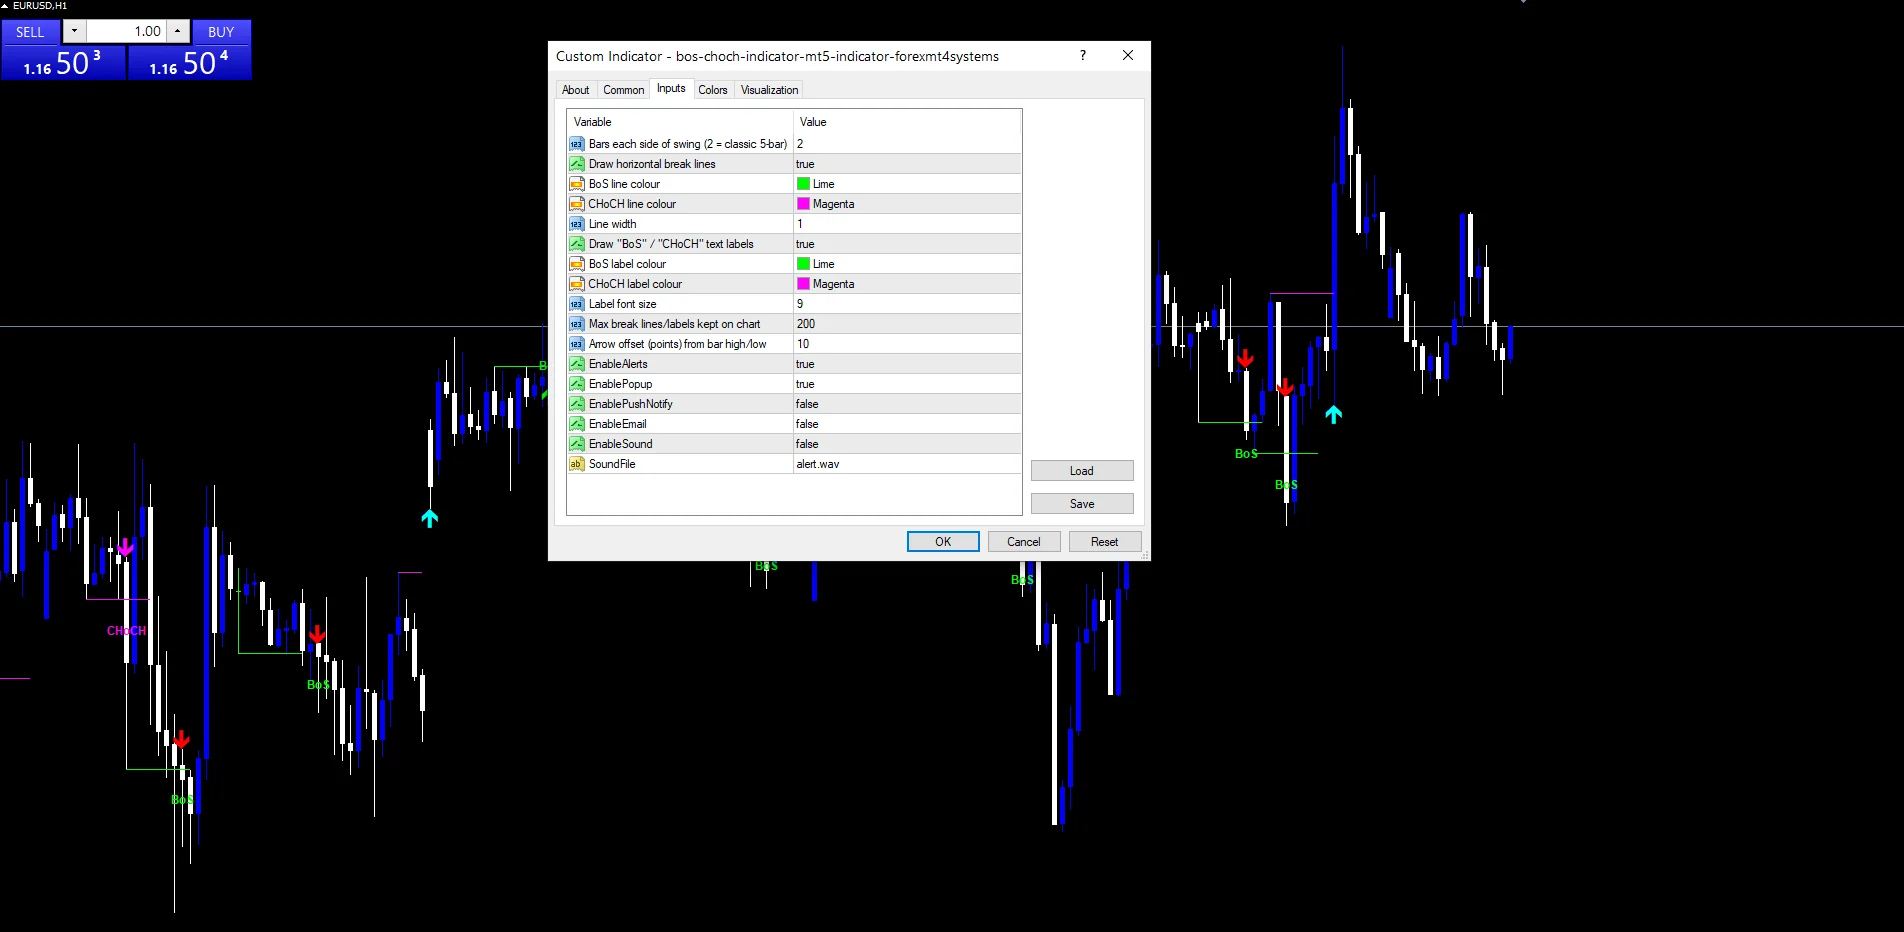The height and width of the screenshot is (932, 1904).
Task: Edit the Line width value 1
Action: point(907,224)
